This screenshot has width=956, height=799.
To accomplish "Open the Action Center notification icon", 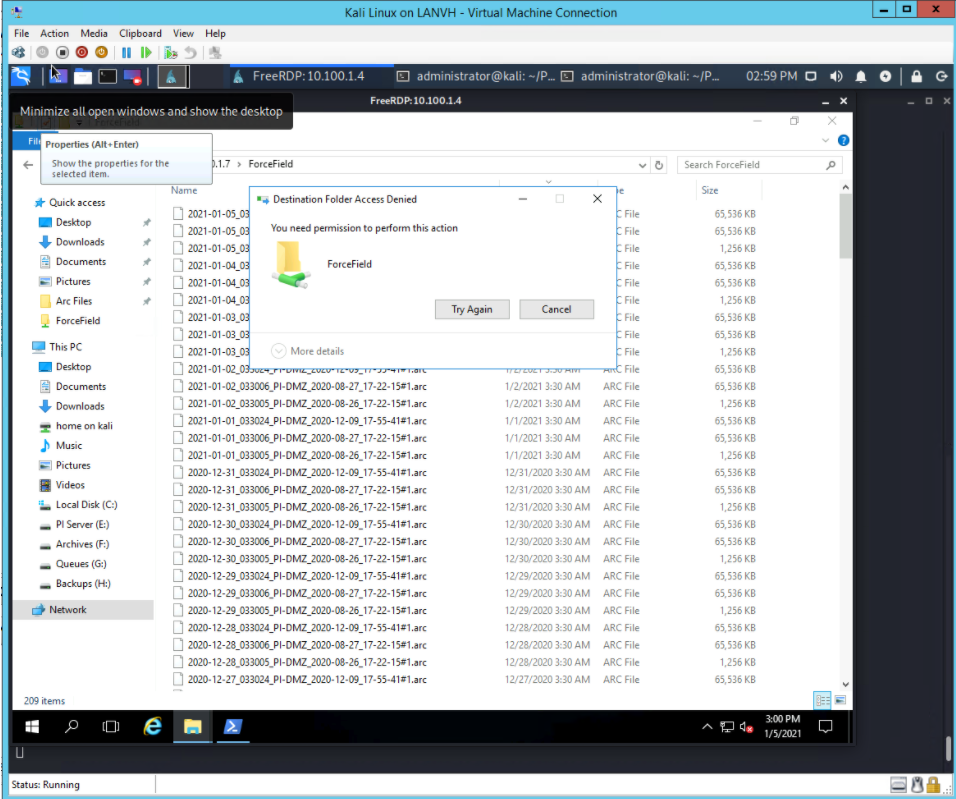I will tap(826, 726).
